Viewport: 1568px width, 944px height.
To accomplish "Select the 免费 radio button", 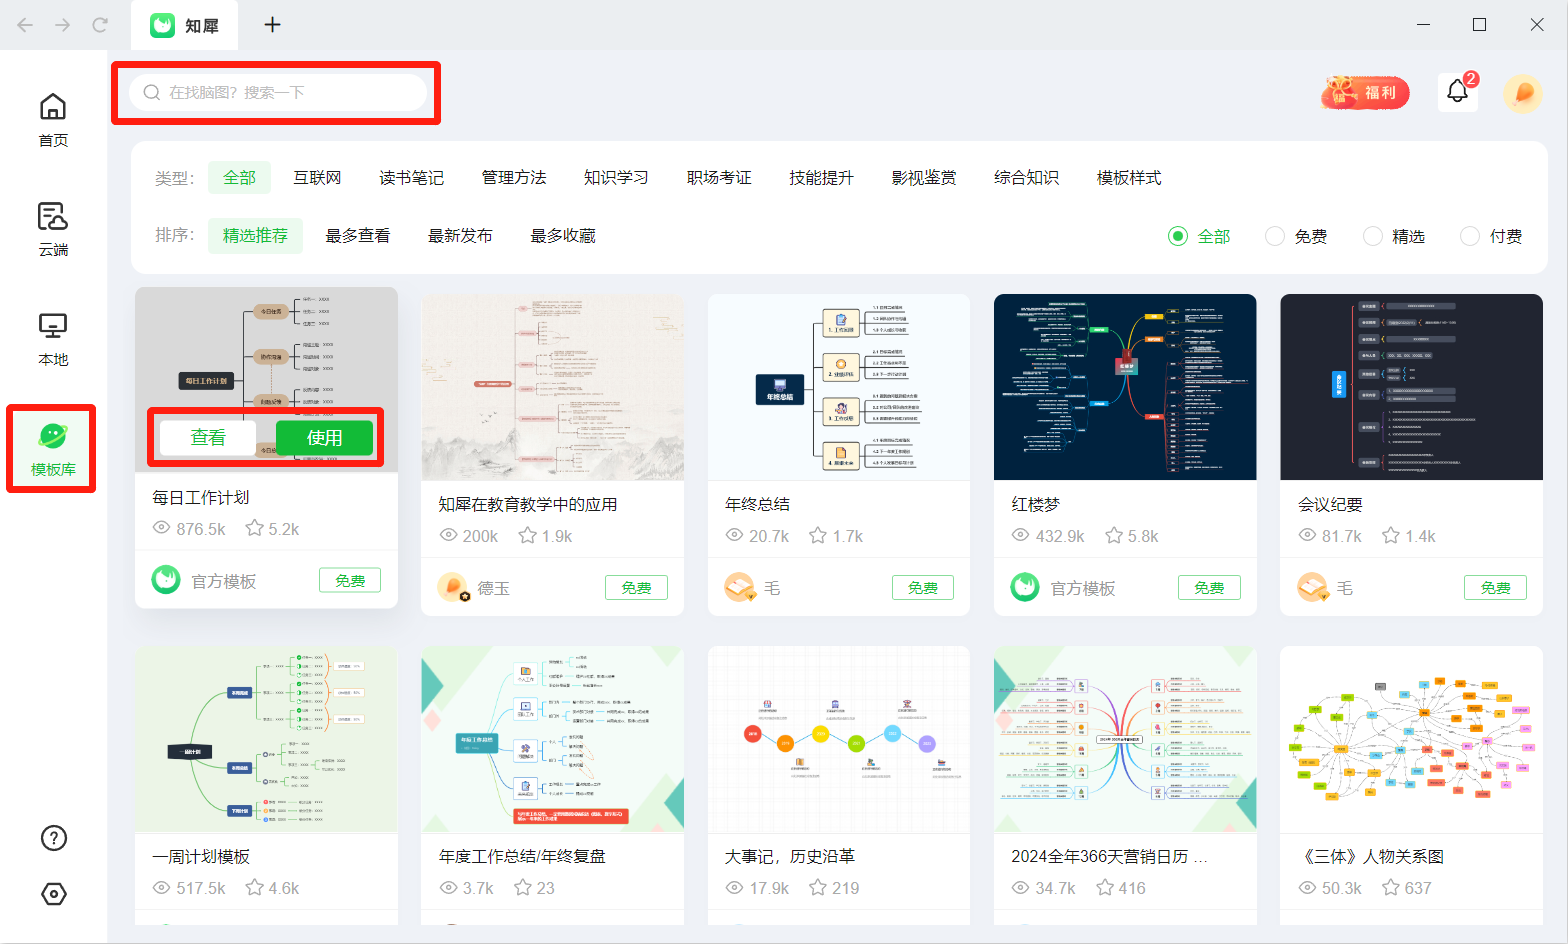I will (1275, 236).
